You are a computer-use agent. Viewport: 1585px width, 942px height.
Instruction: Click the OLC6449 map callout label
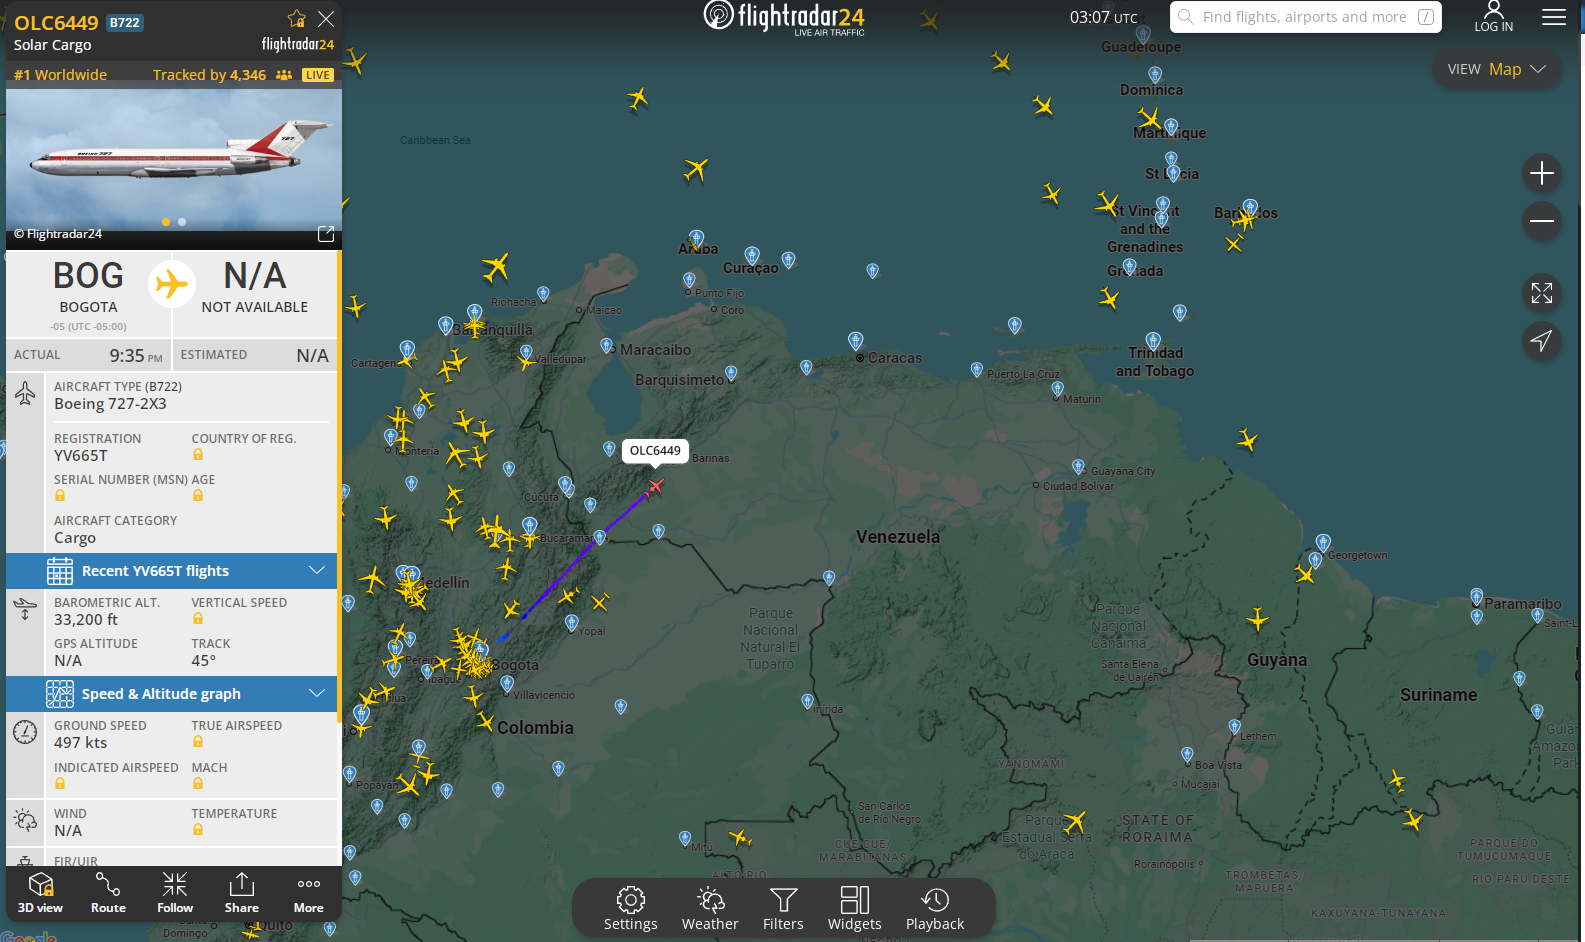pyautogui.click(x=655, y=451)
